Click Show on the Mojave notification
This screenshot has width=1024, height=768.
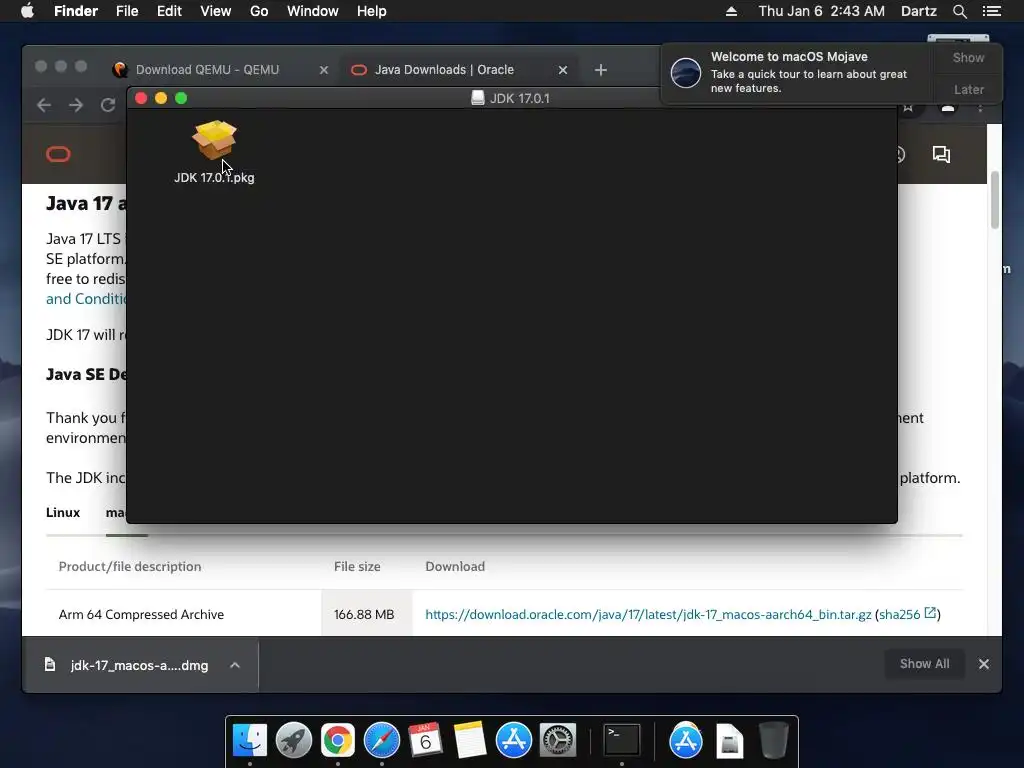pos(968,57)
